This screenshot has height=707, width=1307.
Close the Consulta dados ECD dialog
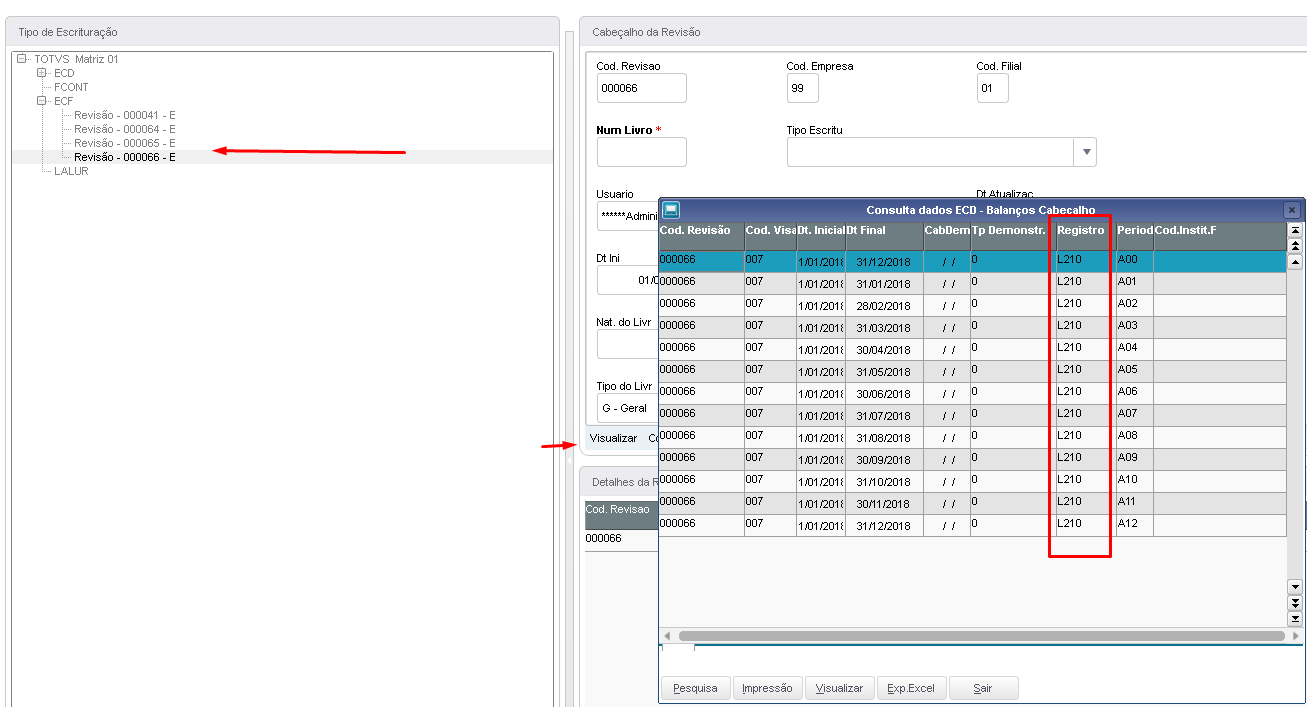(1291, 210)
